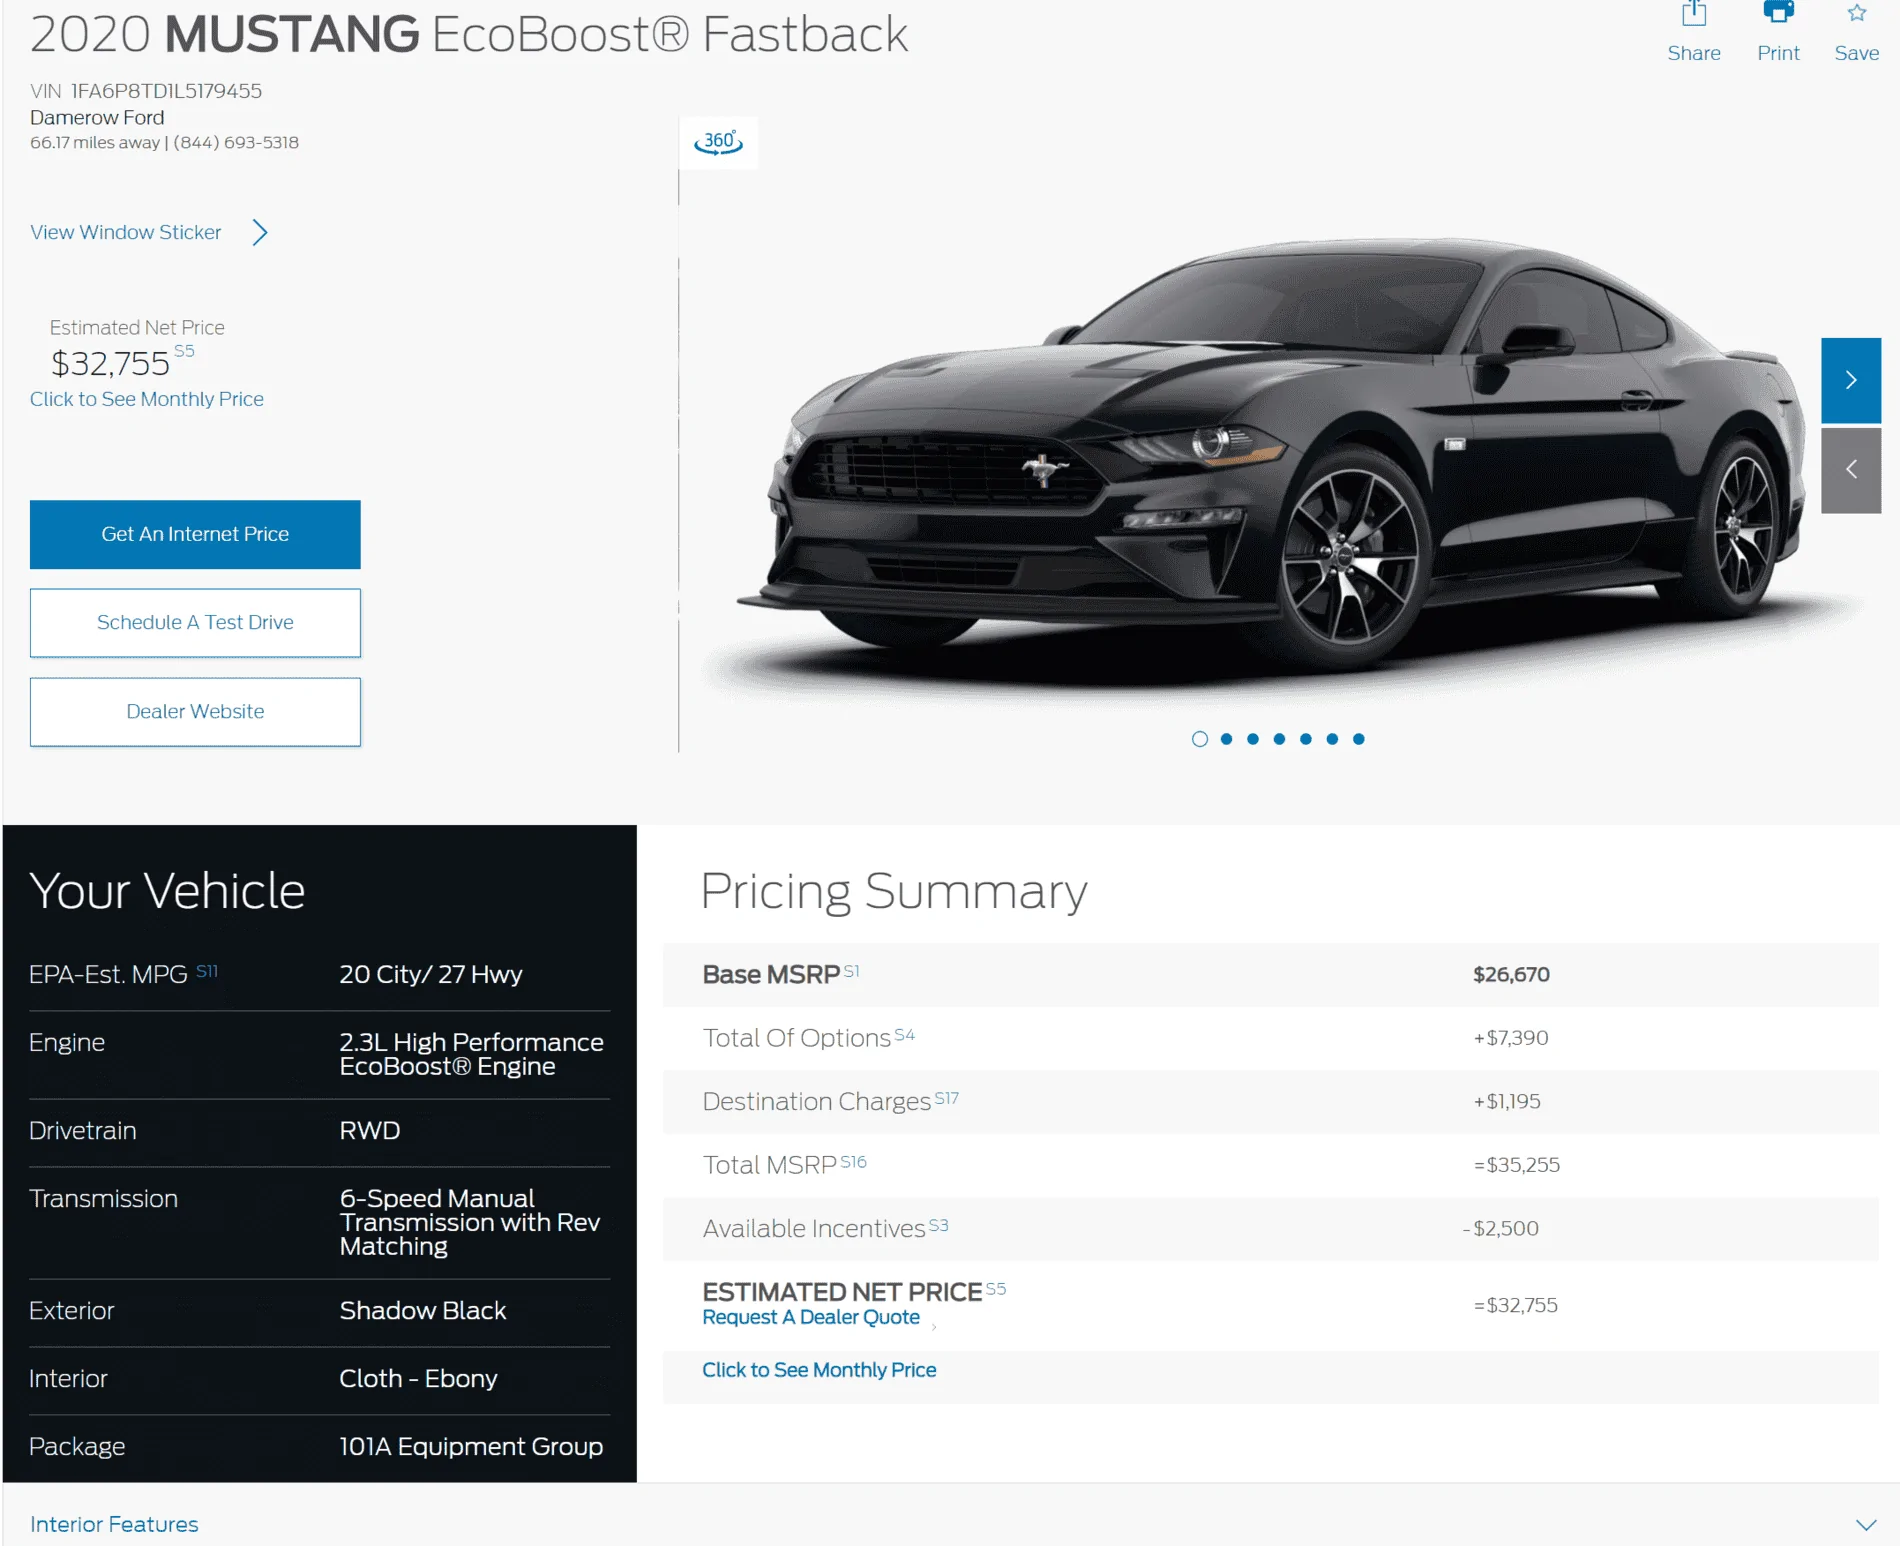Click the Available Incentives value -$2,500

pyautogui.click(x=1500, y=1228)
